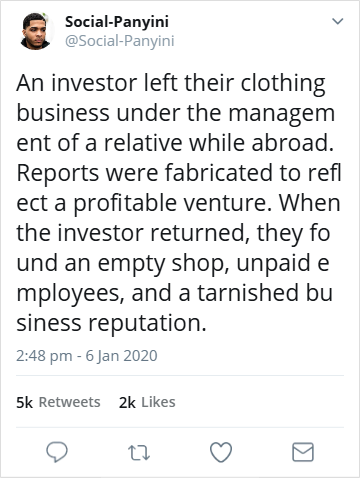Reply to the tweet via speech bubble icon
Image resolution: width=360 pixels, height=478 pixels.
(57, 452)
